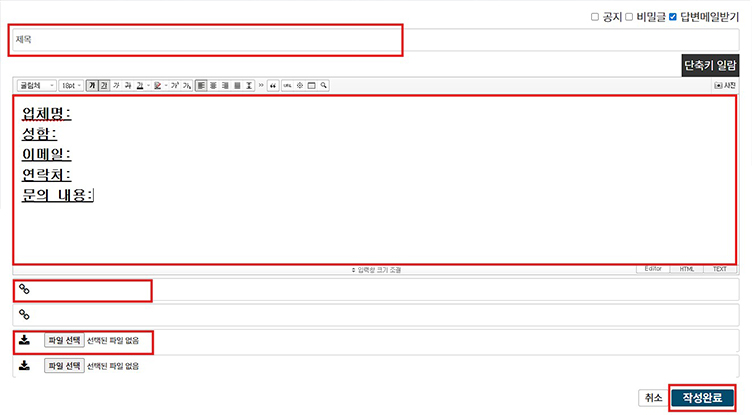The image size is (752, 415).
Task: Open the 18pt font size dropdown
Action: (71, 86)
